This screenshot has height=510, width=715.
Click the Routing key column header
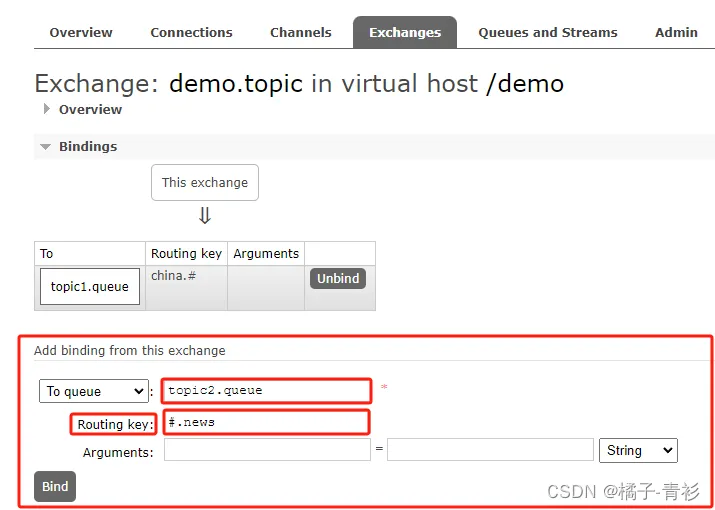point(187,254)
